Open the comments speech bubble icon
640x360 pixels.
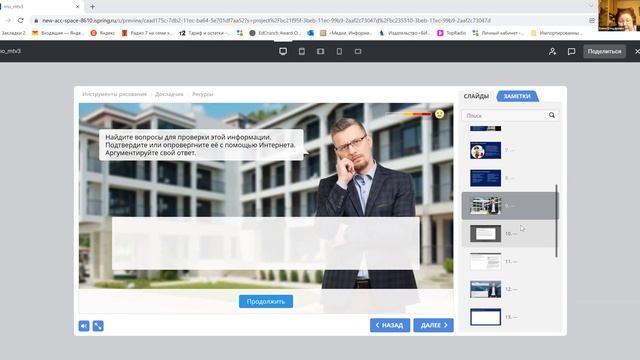pyautogui.click(x=571, y=51)
